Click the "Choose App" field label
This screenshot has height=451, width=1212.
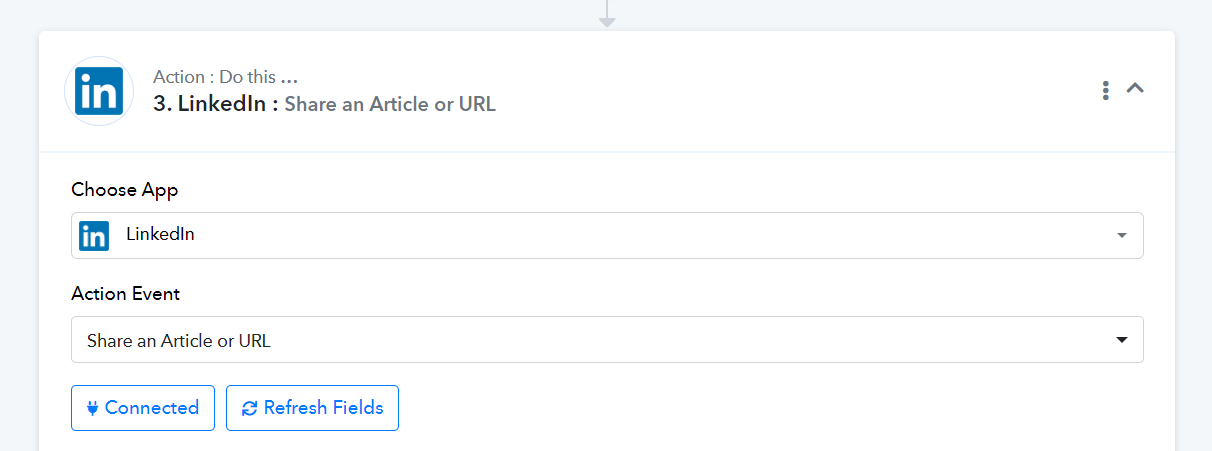125,190
